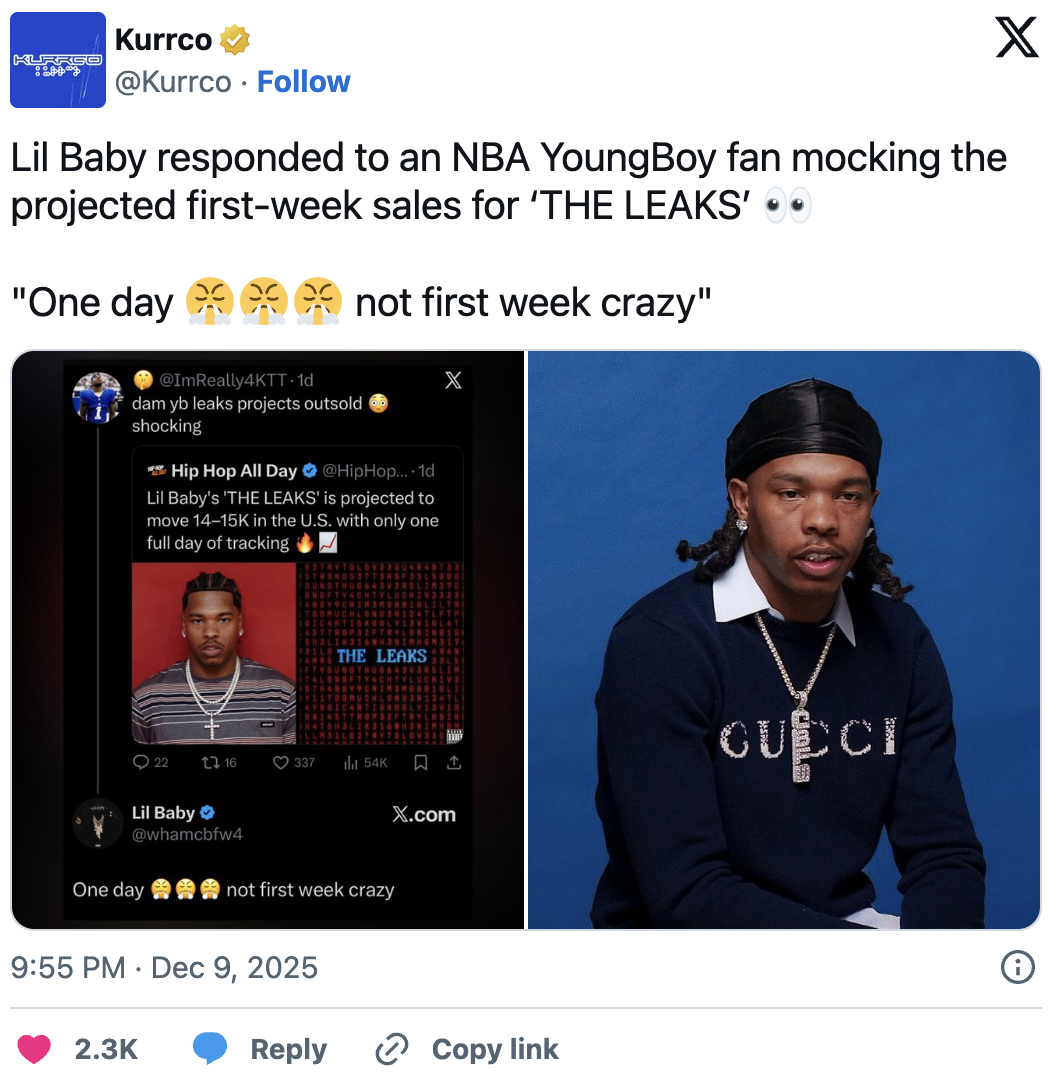Click the blue reply speech bubble icon
This screenshot has width=1060, height=1086.
point(210,1048)
